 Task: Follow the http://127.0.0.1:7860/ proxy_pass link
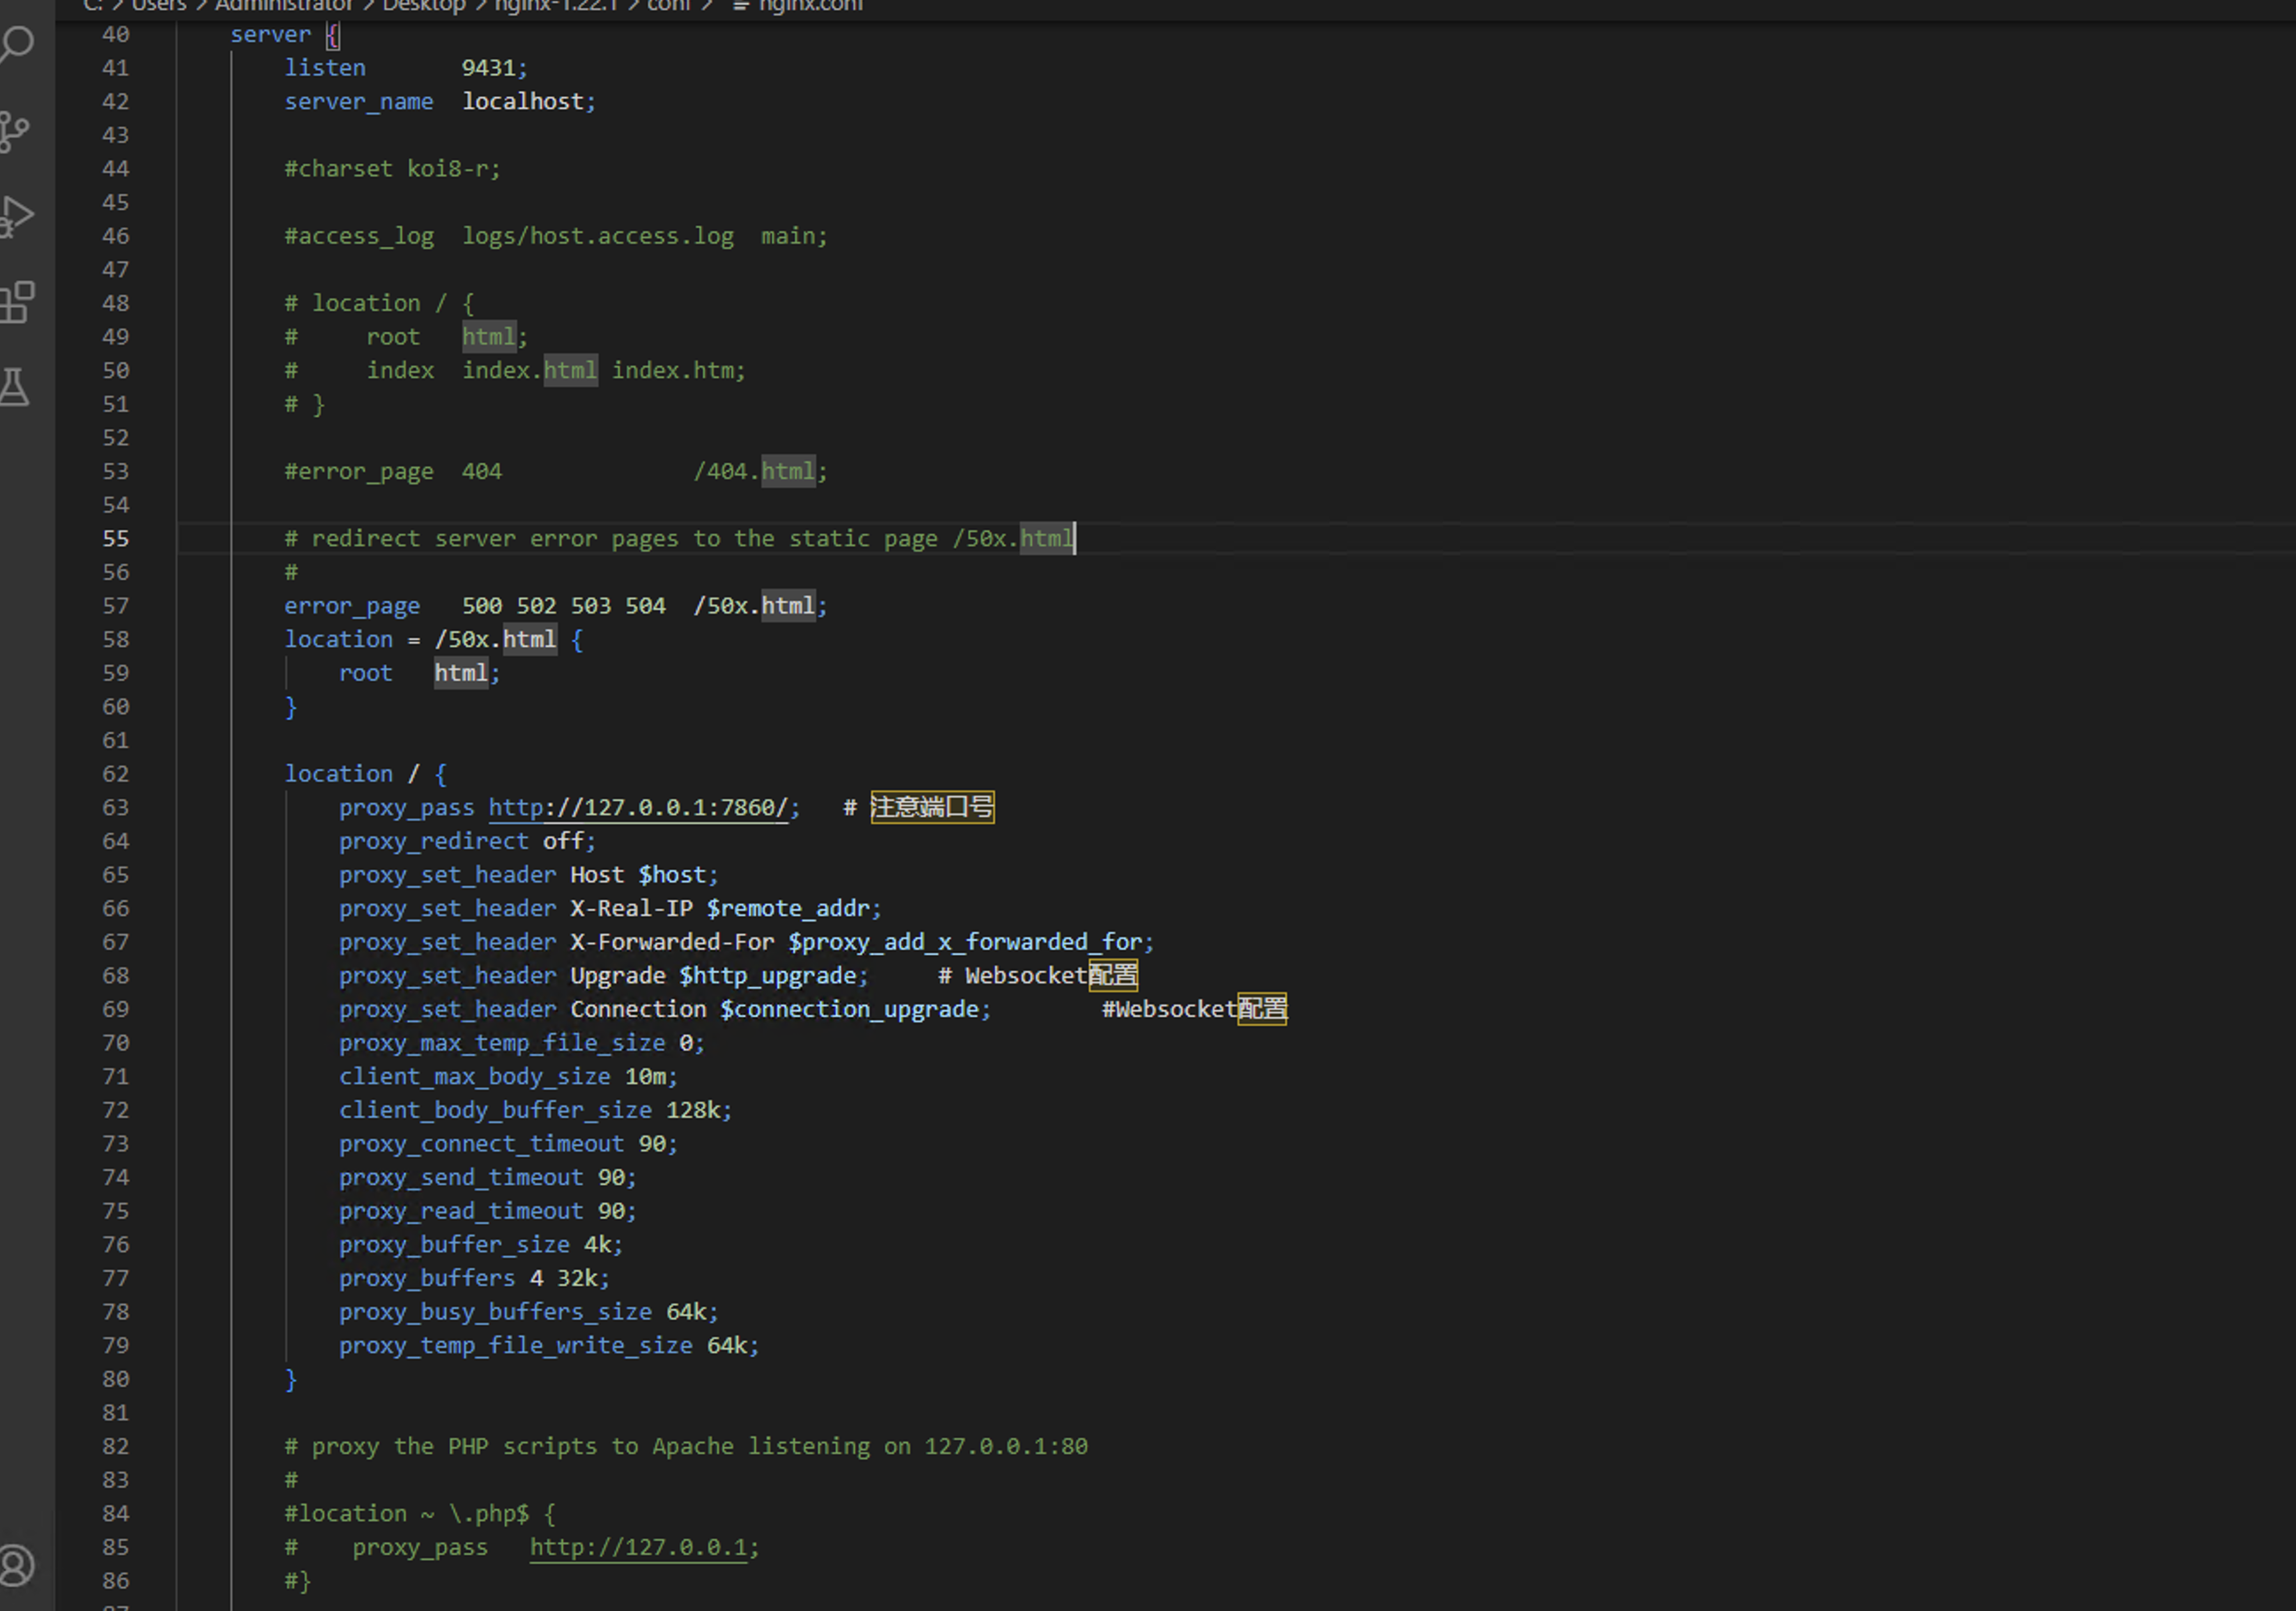639,808
